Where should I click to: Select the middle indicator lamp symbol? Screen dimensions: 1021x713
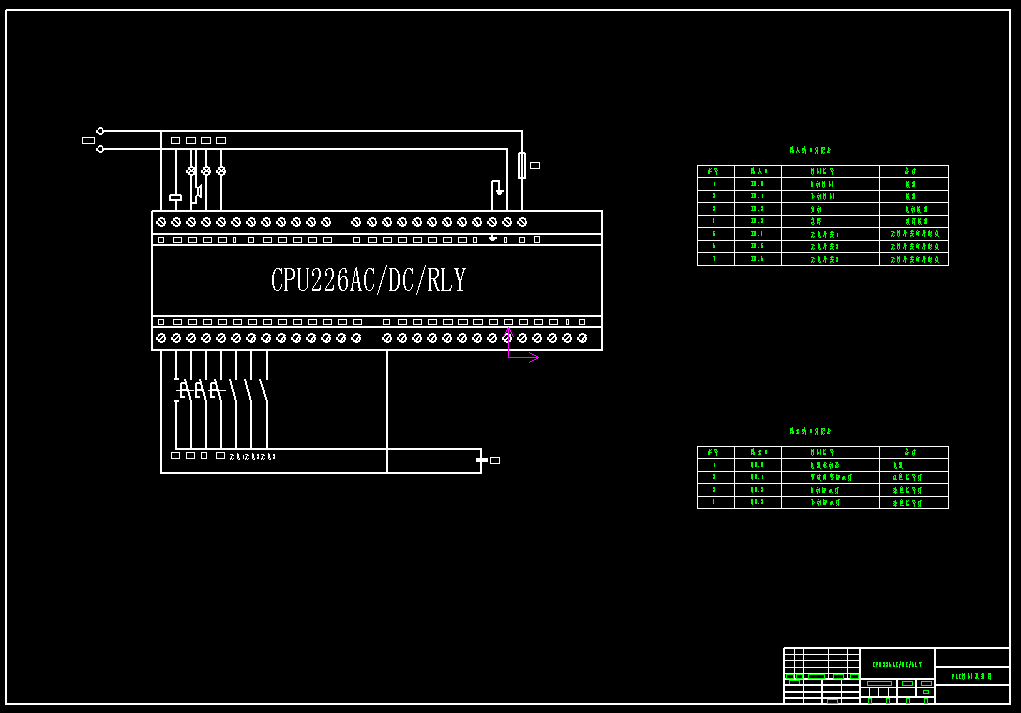pos(206,171)
